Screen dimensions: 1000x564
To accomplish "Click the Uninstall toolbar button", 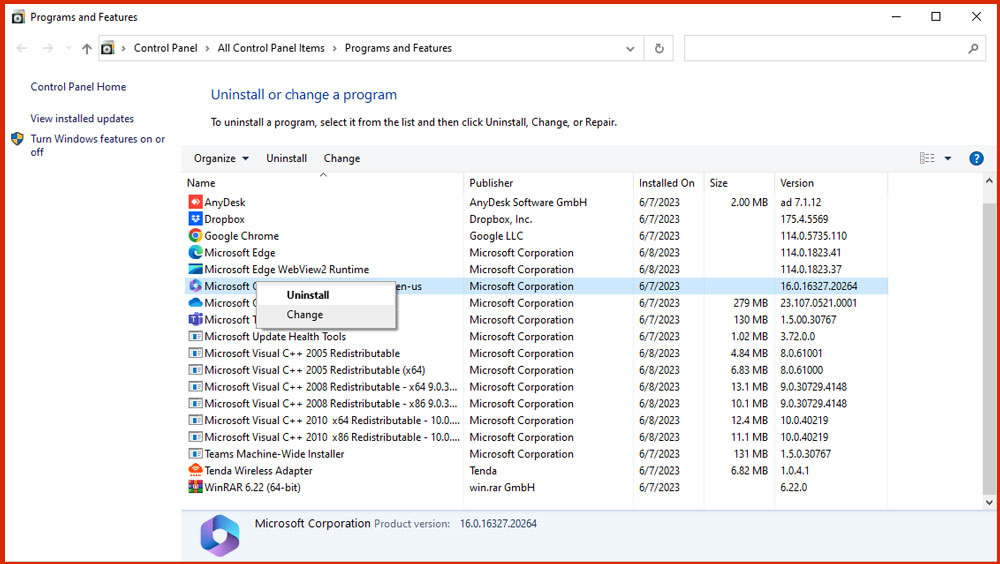I will coord(286,158).
